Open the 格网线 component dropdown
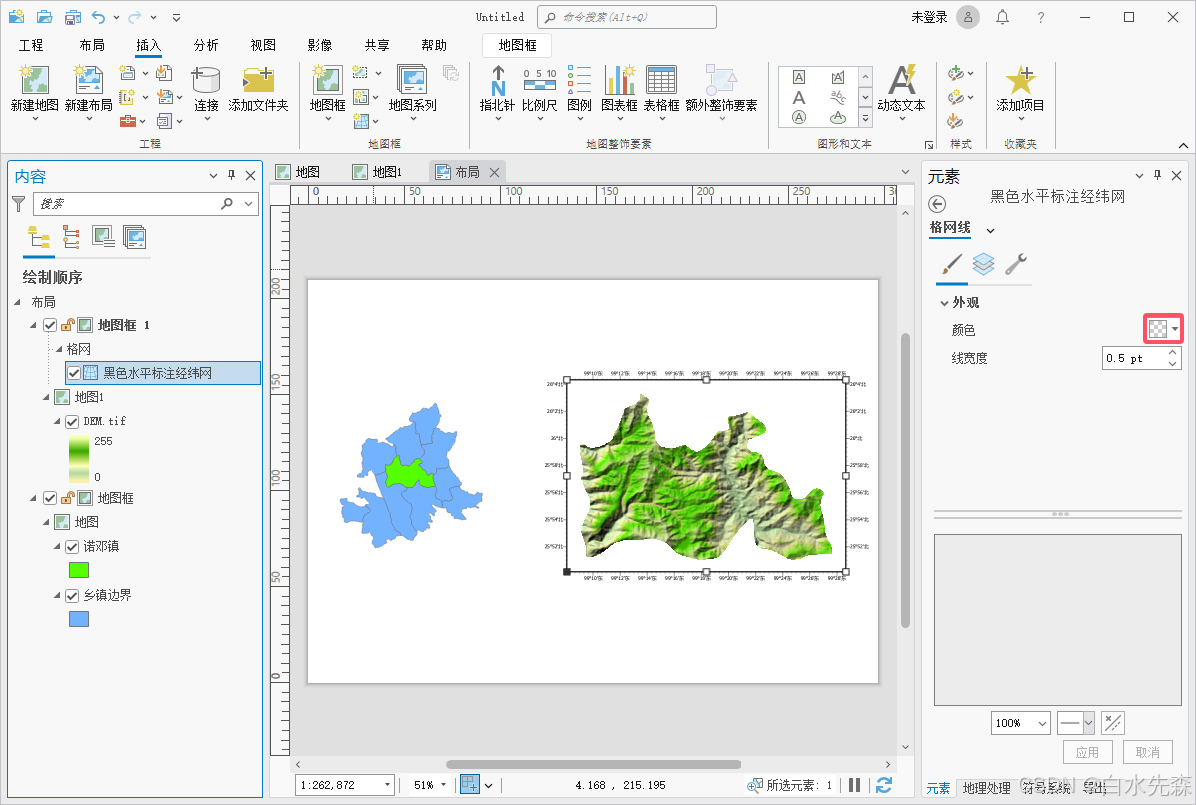The height and width of the screenshot is (805, 1196). tap(990, 230)
